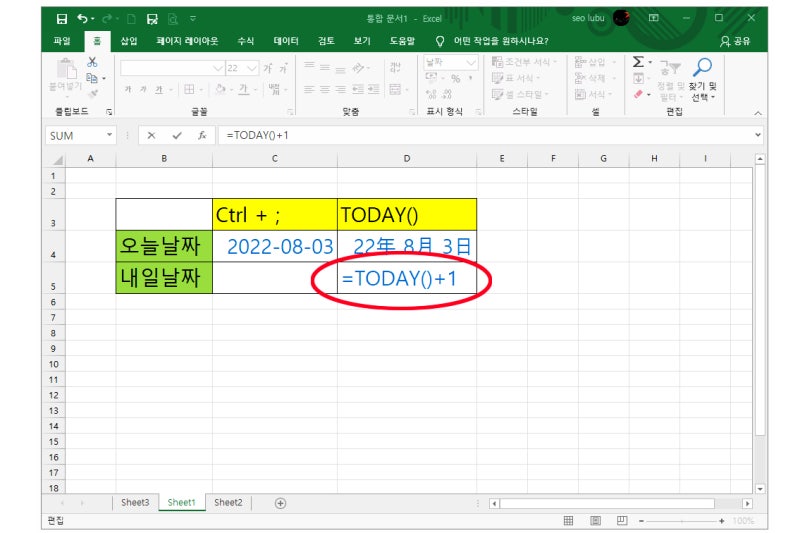Switch to Page Layout view icon
This screenshot has height=533, width=800.
click(595, 521)
